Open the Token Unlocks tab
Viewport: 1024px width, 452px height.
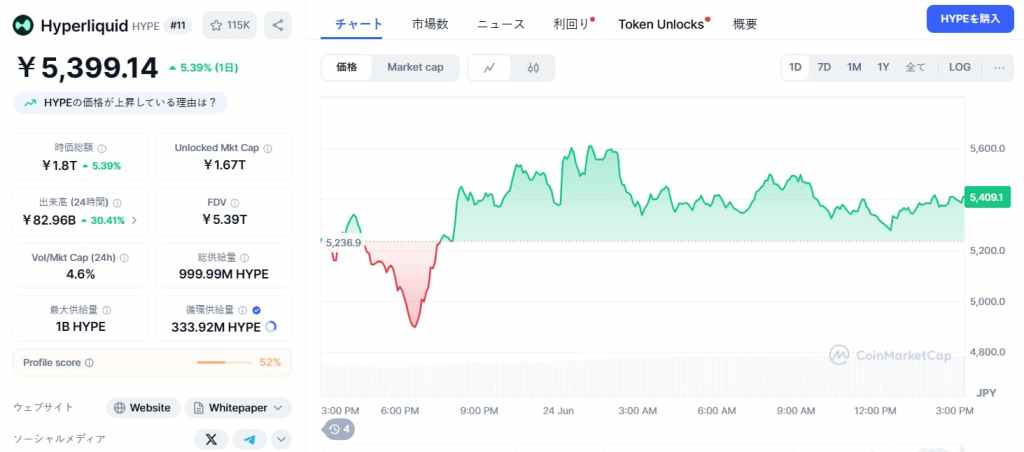point(661,25)
